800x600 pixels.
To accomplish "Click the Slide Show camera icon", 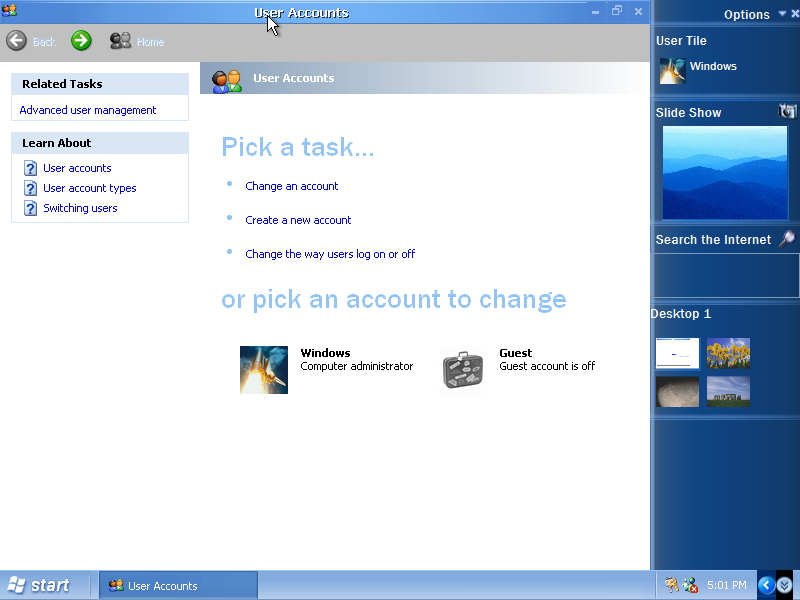I will point(787,111).
